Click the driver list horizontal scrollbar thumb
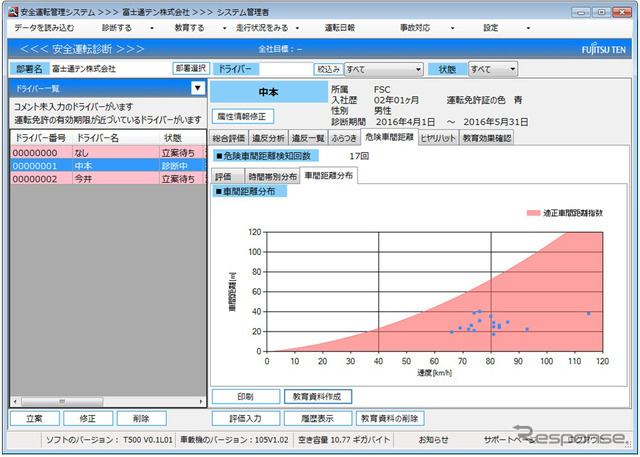 click(x=62, y=402)
